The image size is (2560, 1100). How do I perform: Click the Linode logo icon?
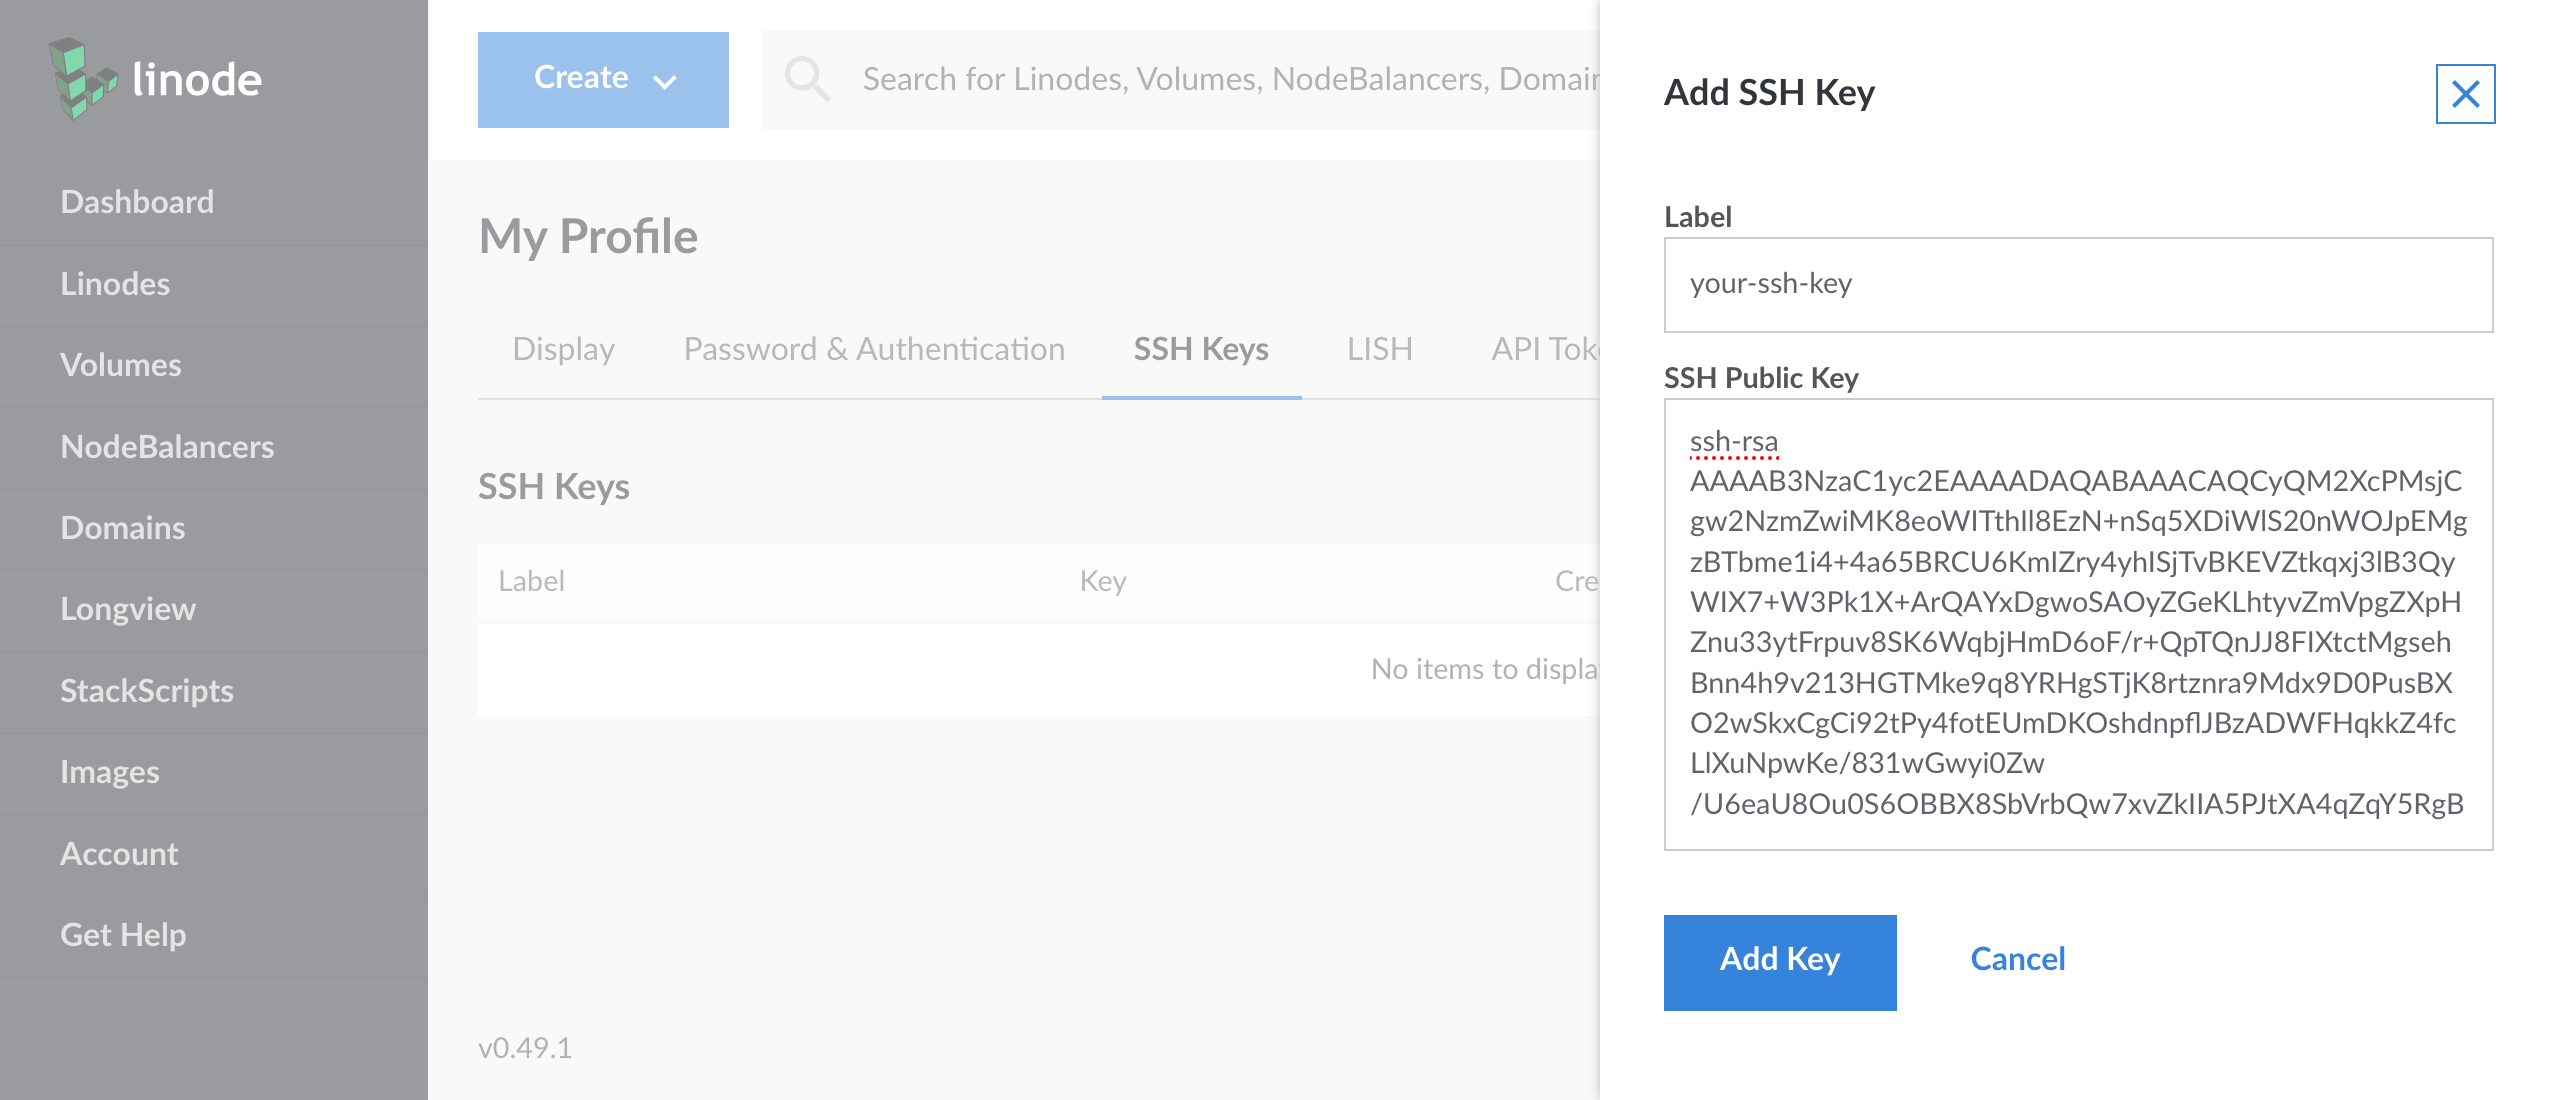[x=82, y=79]
